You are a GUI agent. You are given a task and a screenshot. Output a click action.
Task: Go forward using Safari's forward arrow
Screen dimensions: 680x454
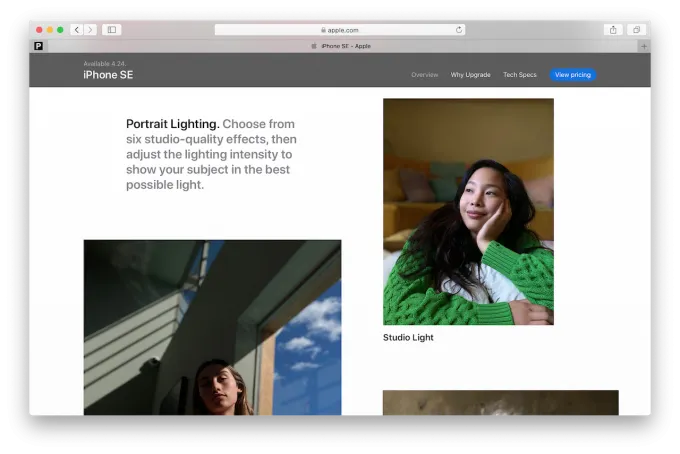90,30
